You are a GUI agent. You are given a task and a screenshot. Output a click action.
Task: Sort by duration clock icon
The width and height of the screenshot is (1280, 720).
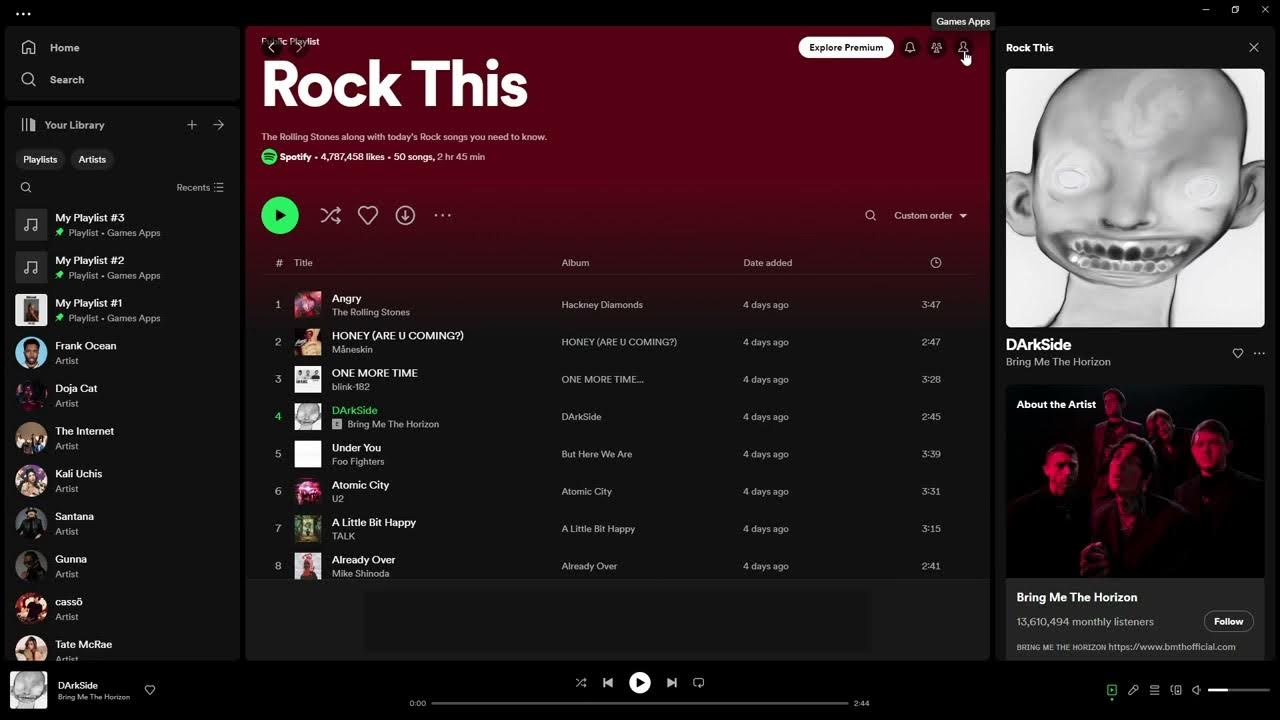(x=936, y=263)
